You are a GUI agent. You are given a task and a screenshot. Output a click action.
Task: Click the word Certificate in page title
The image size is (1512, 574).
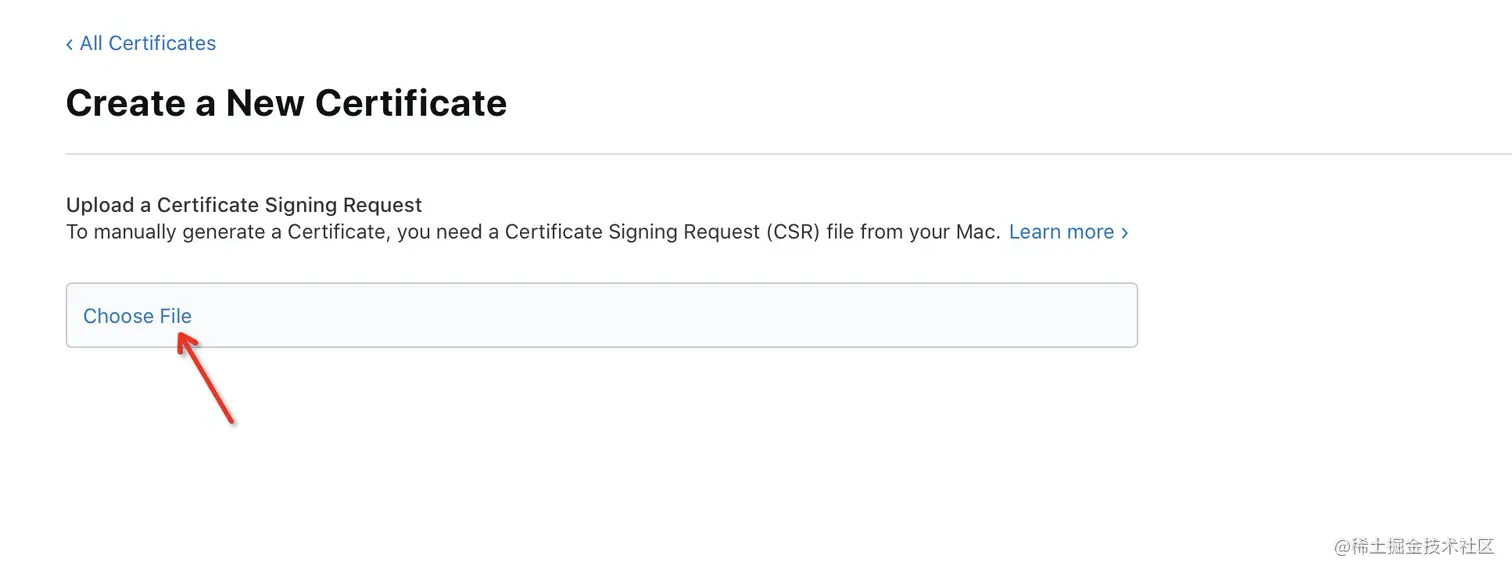(x=411, y=103)
